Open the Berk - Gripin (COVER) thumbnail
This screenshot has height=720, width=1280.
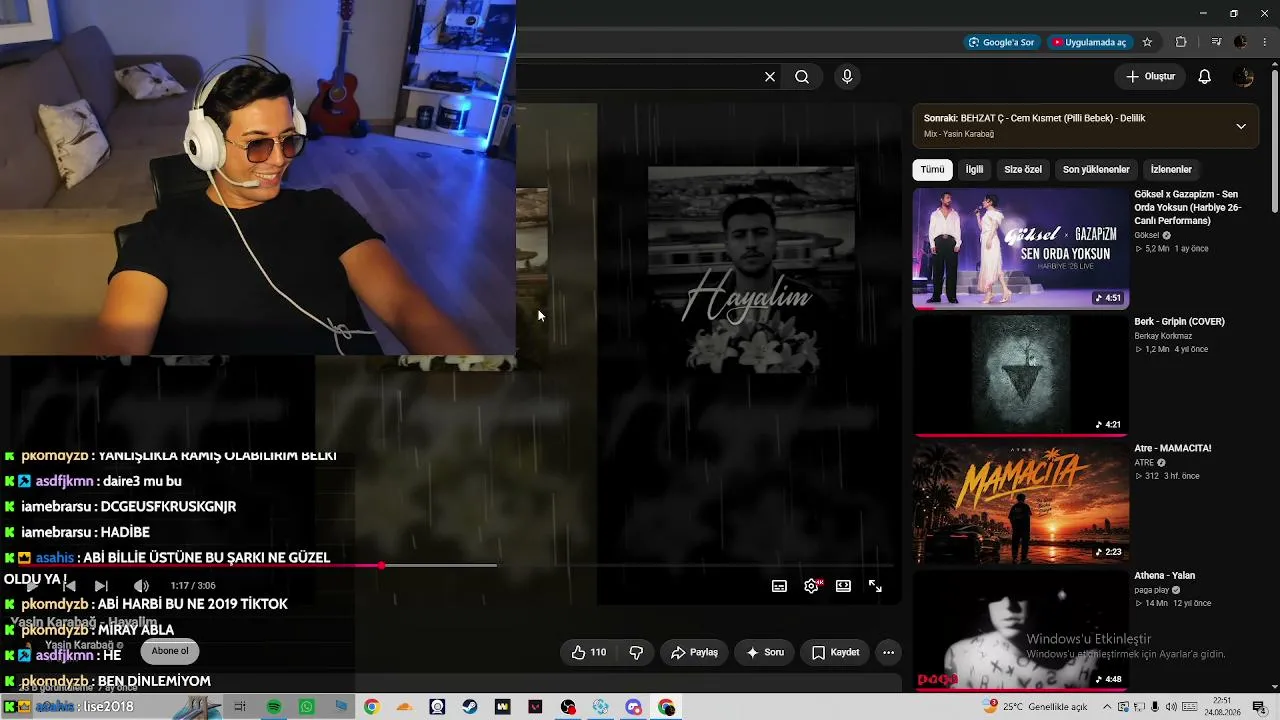[x=1020, y=376]
